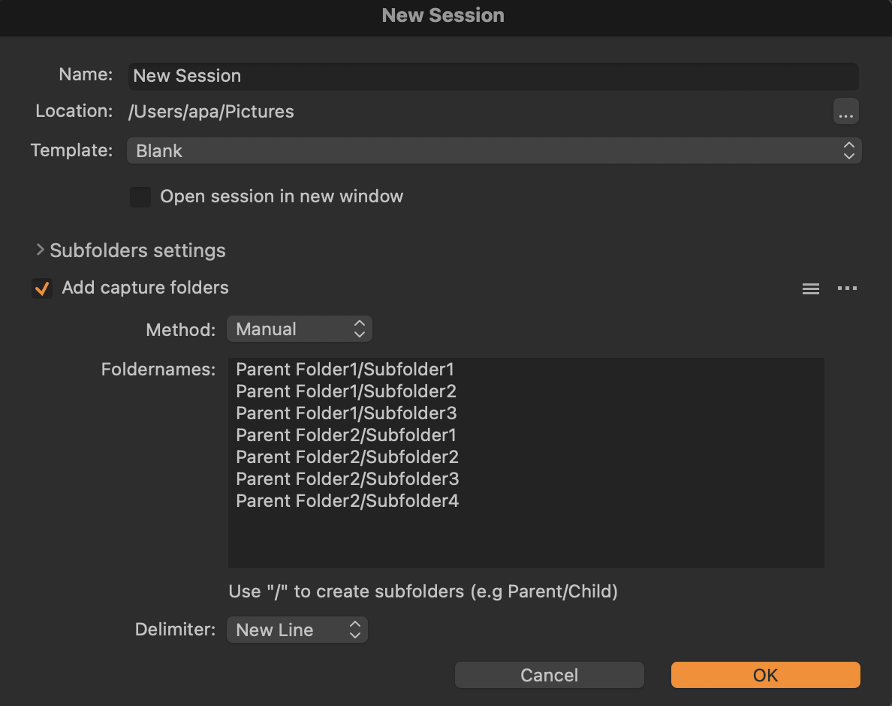Click the /Users/apa/Pictures location path
The height and width of the screenshot is (706, 892).
click(x=211, y=112)
